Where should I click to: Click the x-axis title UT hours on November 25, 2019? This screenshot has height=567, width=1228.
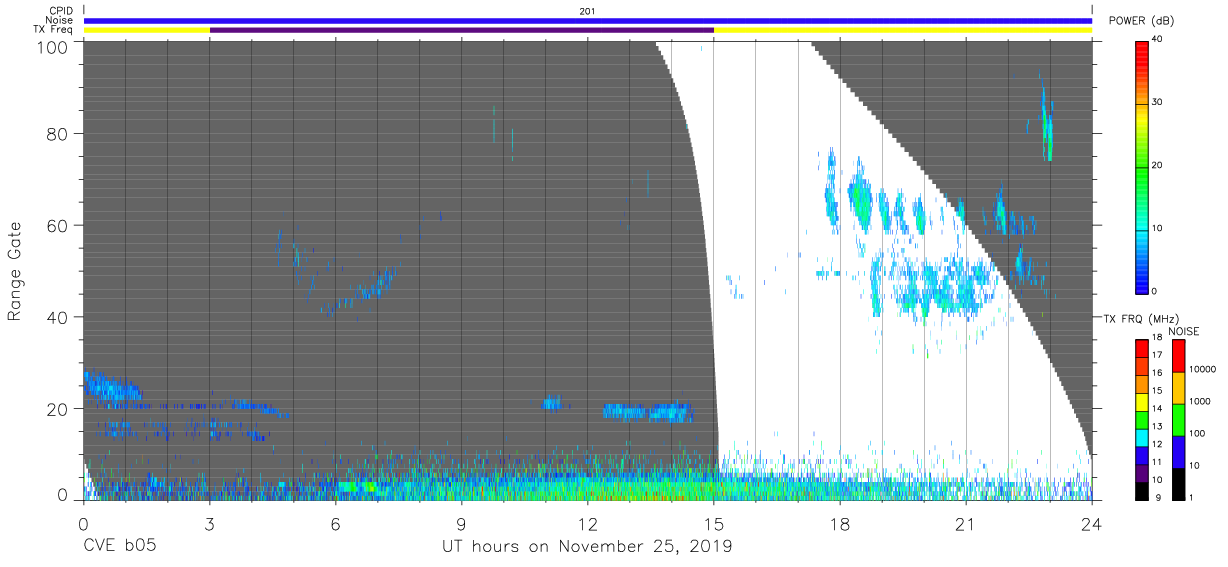pos(587,547)
